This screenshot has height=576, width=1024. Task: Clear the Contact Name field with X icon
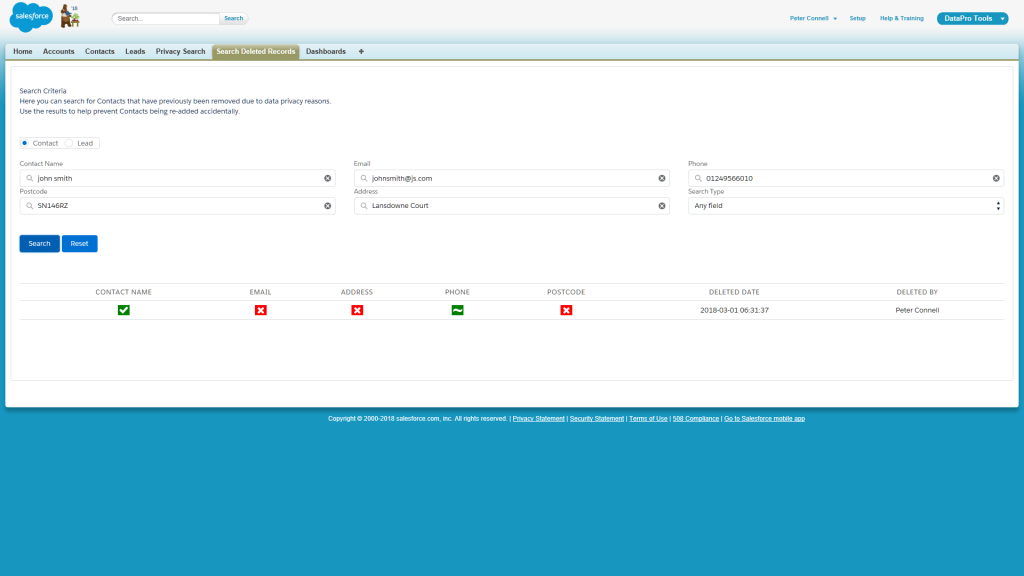tap(327, 178)
